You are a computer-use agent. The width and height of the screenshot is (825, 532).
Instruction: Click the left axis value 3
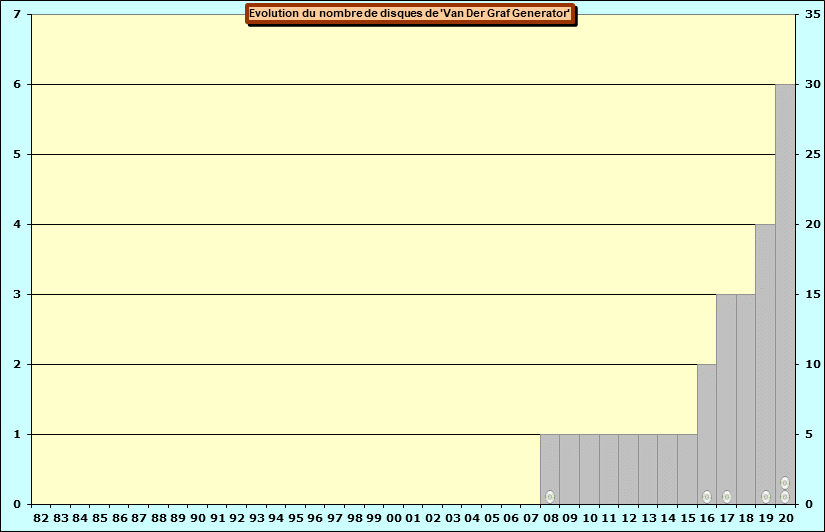click(17, 294)
